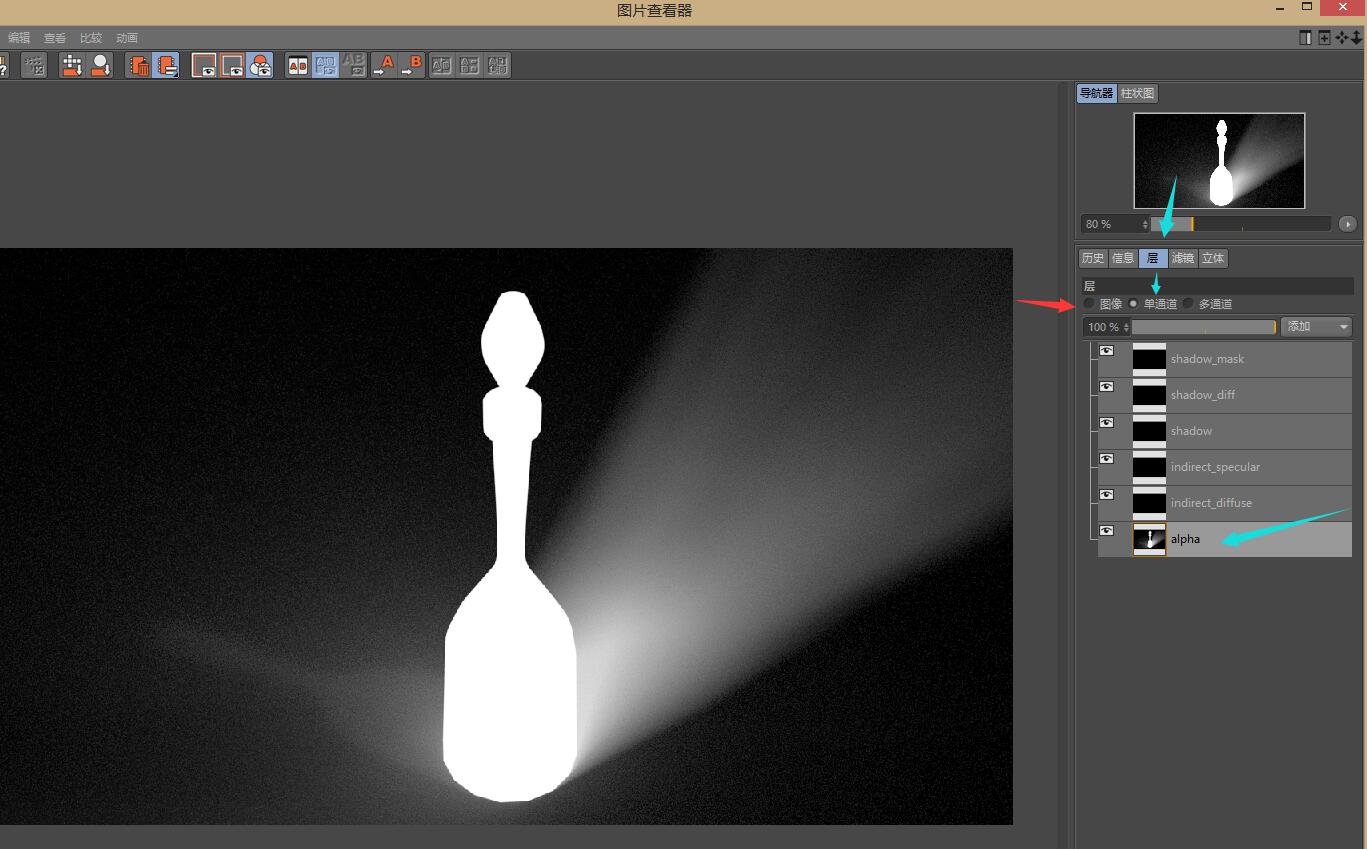Click the dotted grid toolbar icon
1367x849 pixels.
[x=35, y=66]
